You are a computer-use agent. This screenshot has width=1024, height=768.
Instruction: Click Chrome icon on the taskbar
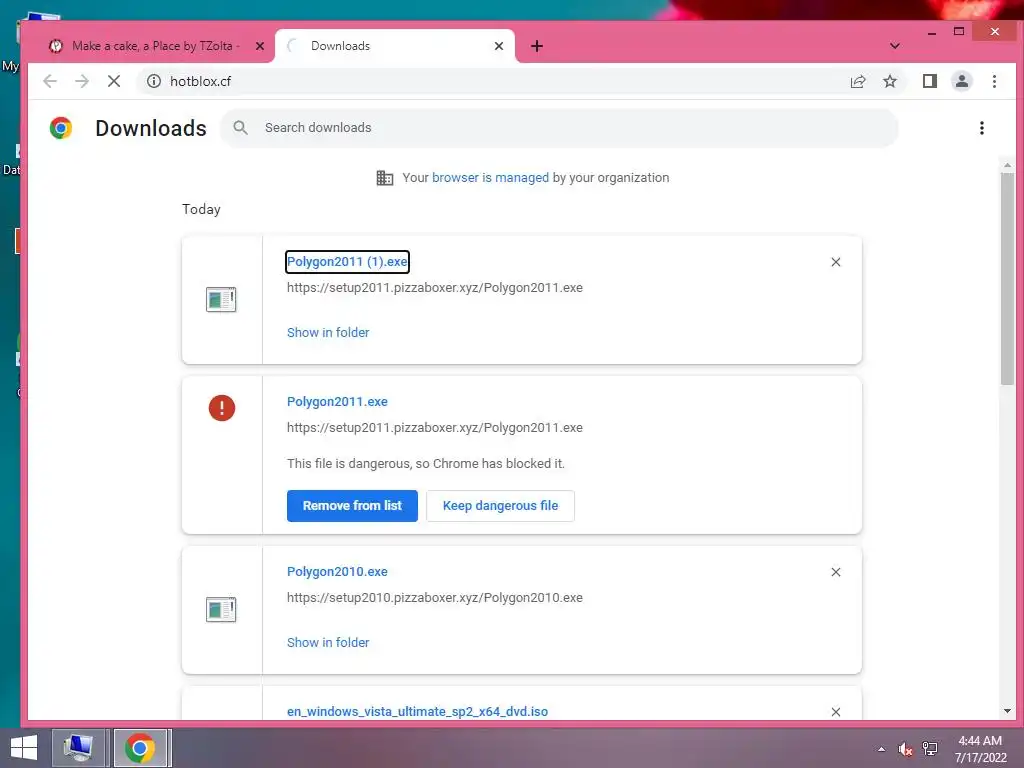tap(140, 748)
